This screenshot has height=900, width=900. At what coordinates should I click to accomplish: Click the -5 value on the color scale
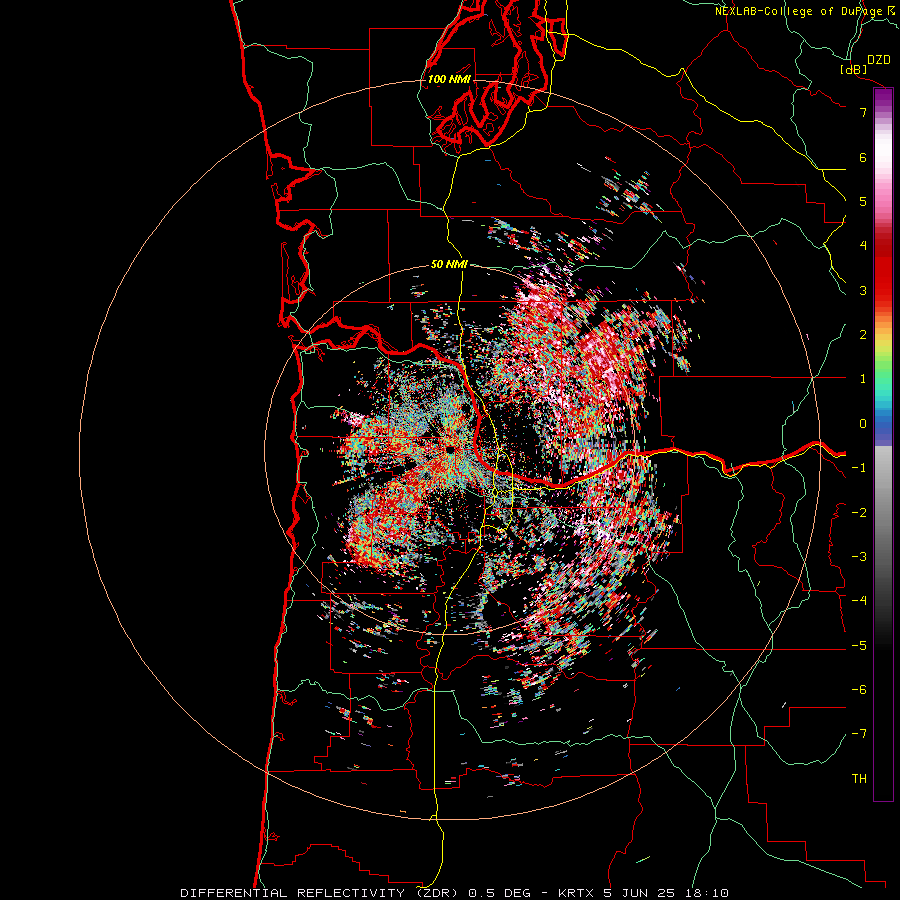pyautogui.click(x=859, y=646)
